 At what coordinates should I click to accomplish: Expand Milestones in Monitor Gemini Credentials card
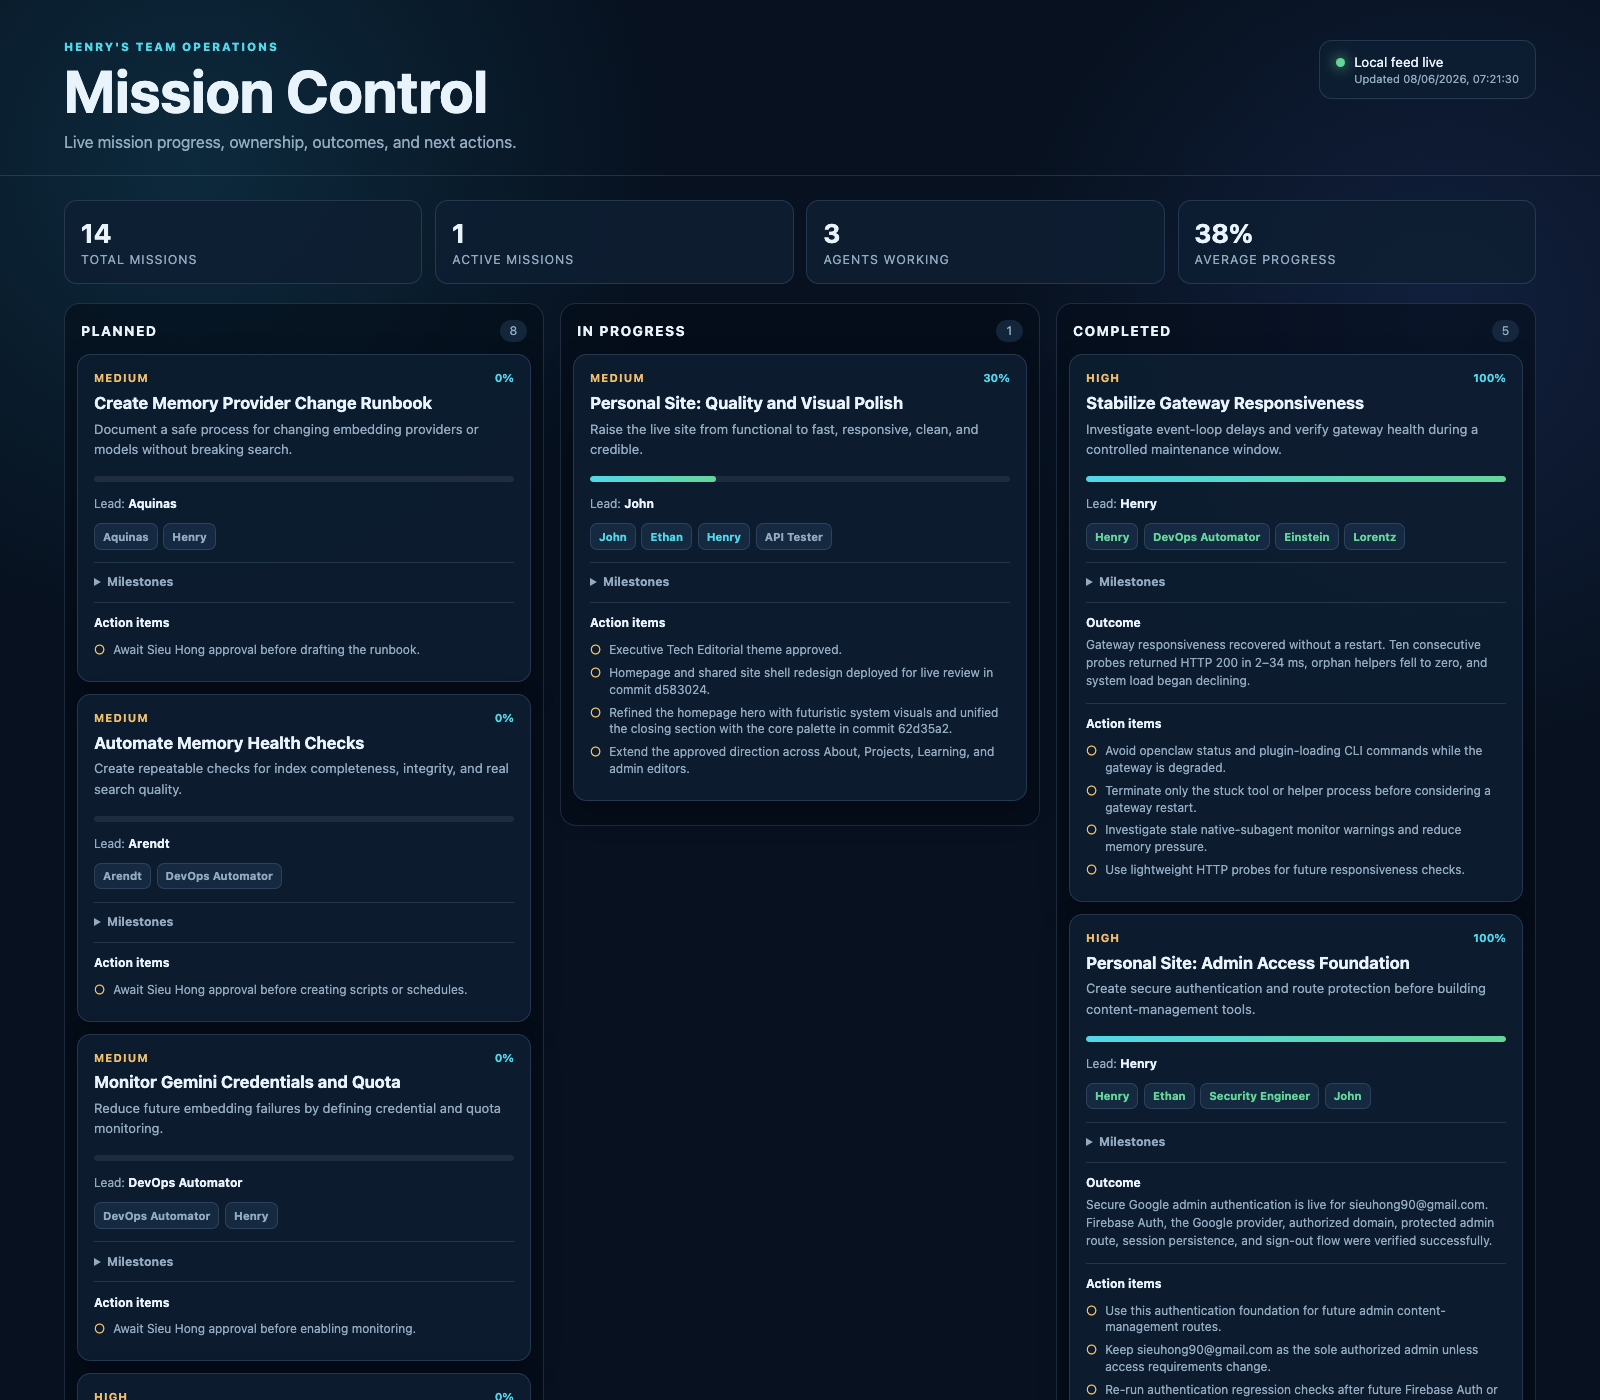click(x=134, y=1262)
